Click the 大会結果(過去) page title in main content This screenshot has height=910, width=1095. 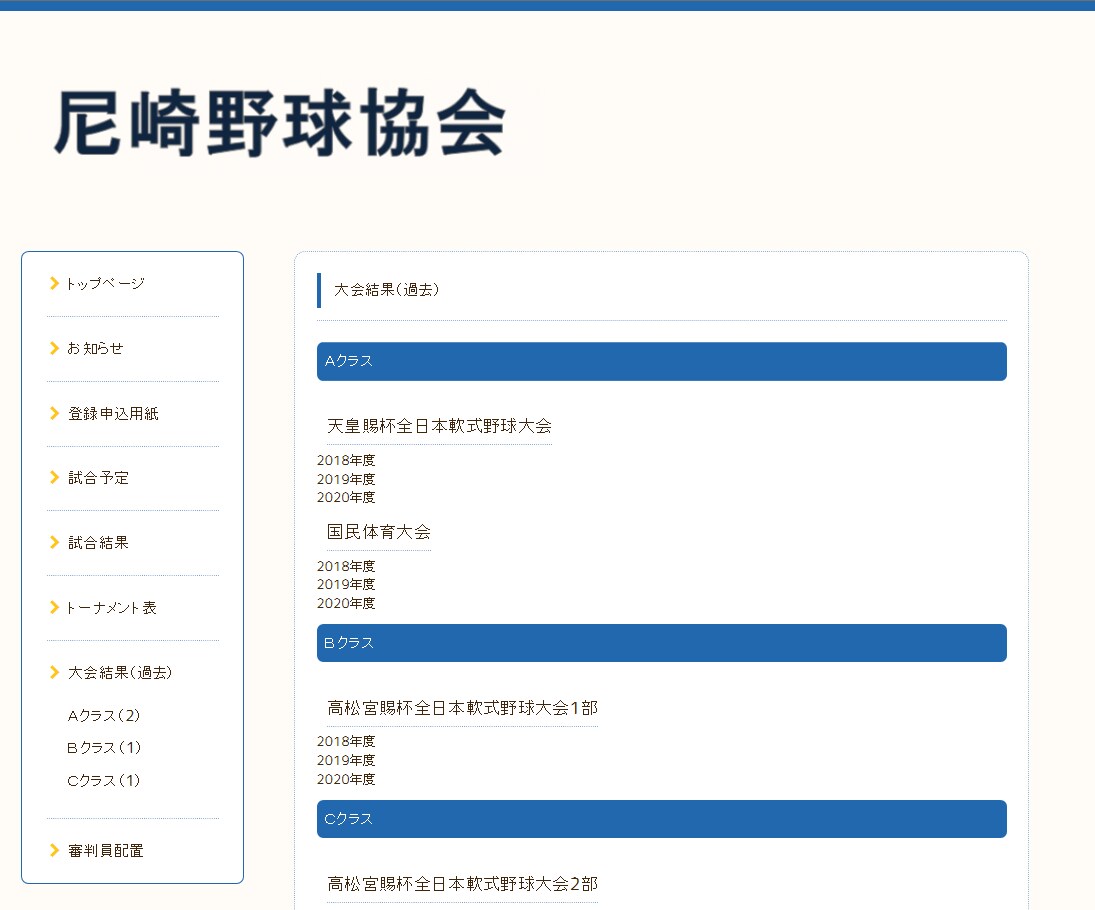(386, 290)
